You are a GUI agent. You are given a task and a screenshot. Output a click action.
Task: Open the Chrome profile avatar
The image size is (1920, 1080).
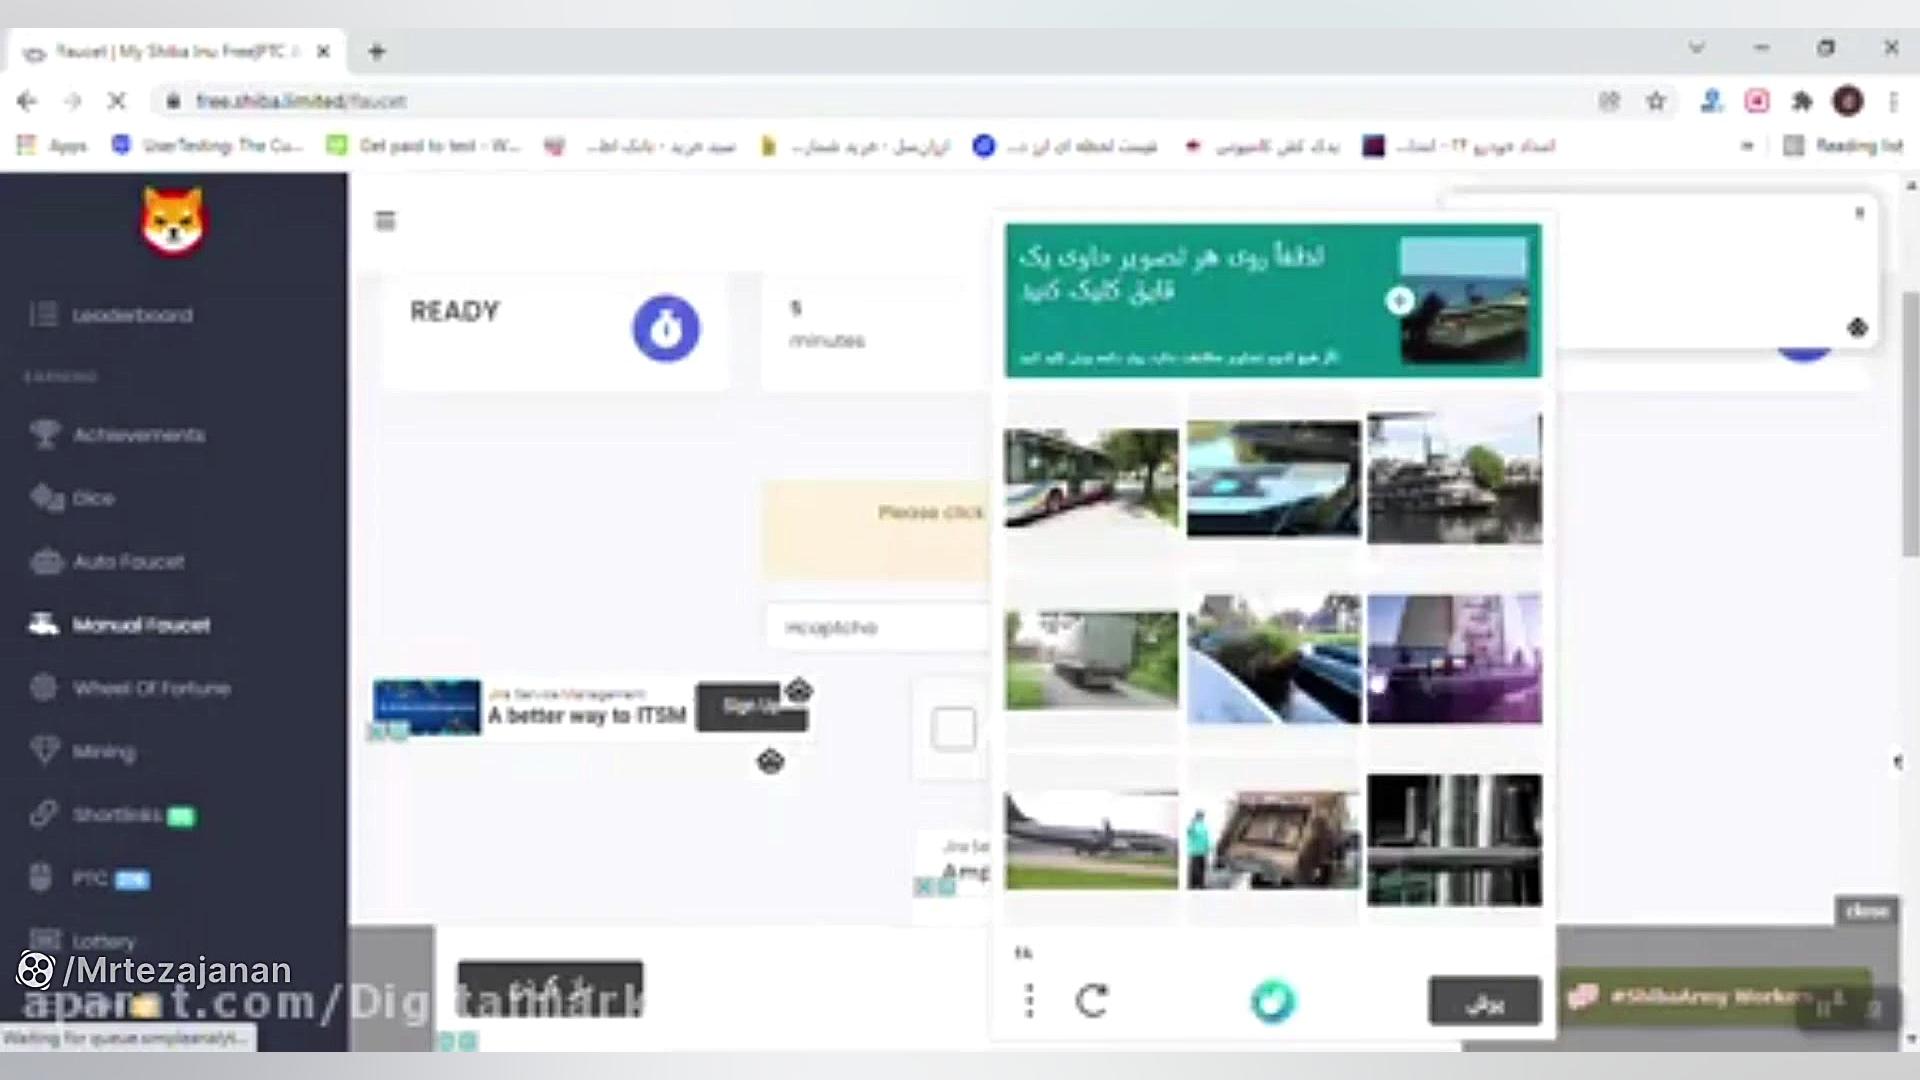[x=1848, y=101]
